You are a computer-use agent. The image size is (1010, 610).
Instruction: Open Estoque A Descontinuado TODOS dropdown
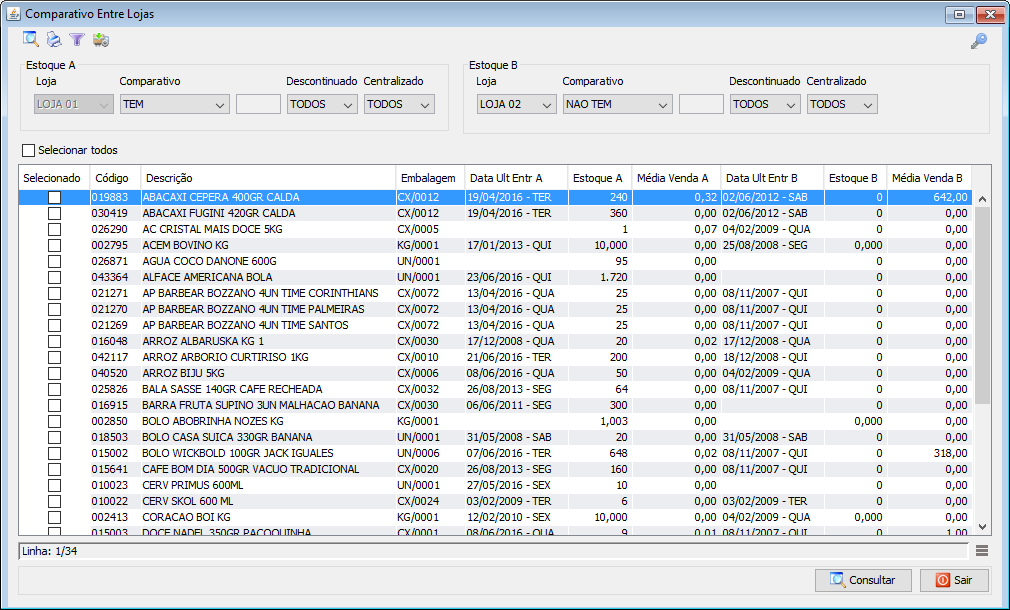(322, 104)
